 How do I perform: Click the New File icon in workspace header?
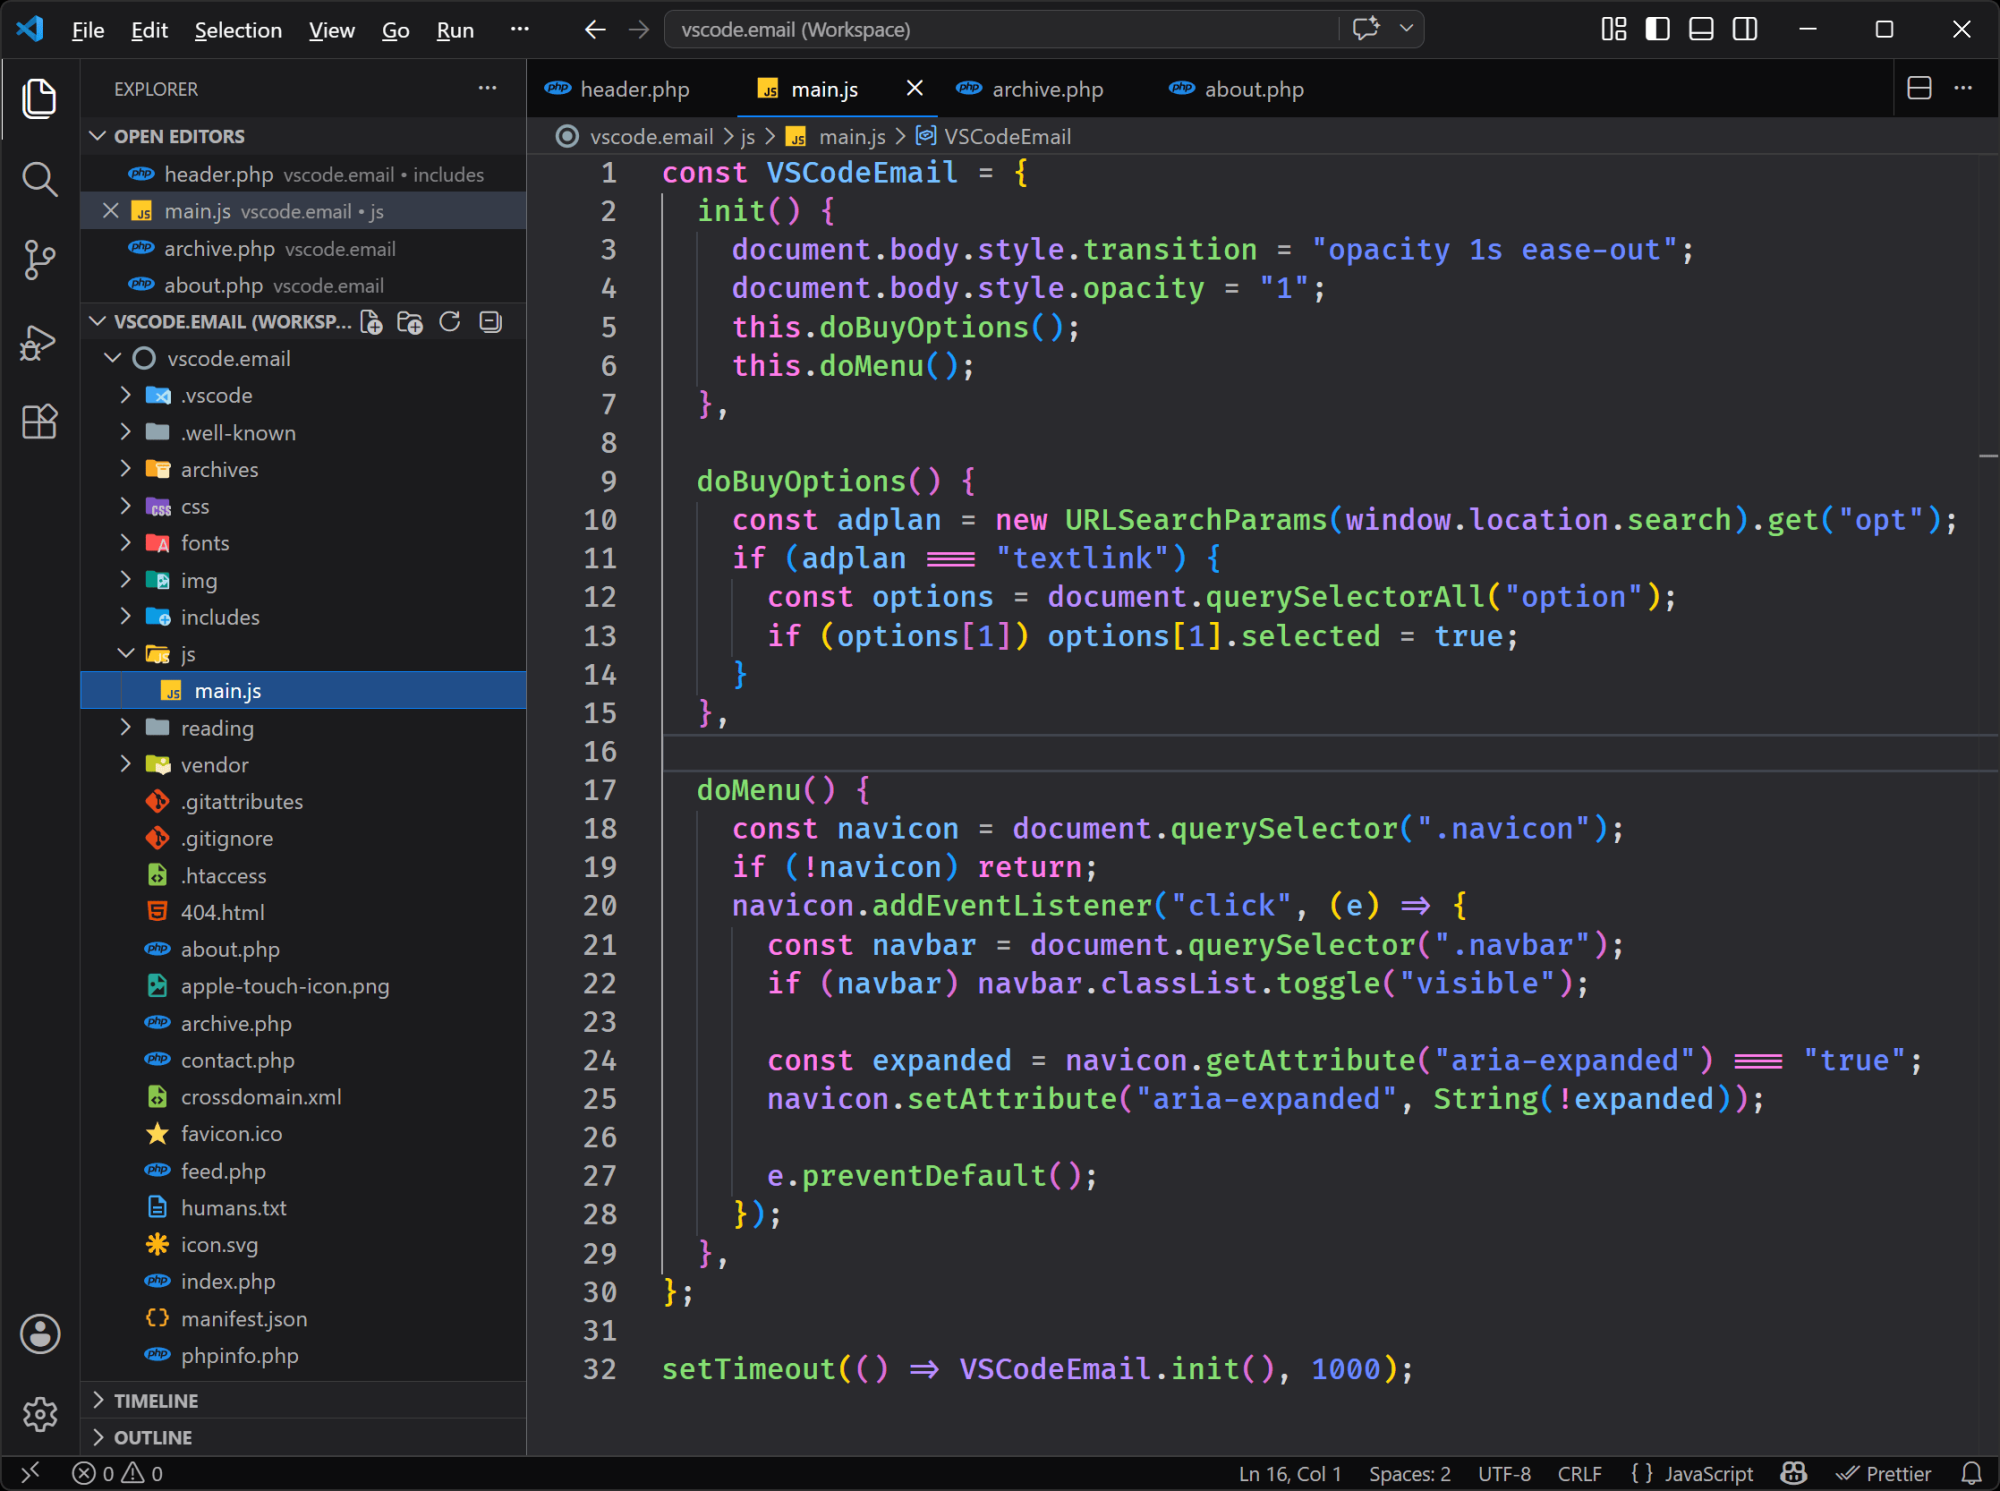coord(371,322)
